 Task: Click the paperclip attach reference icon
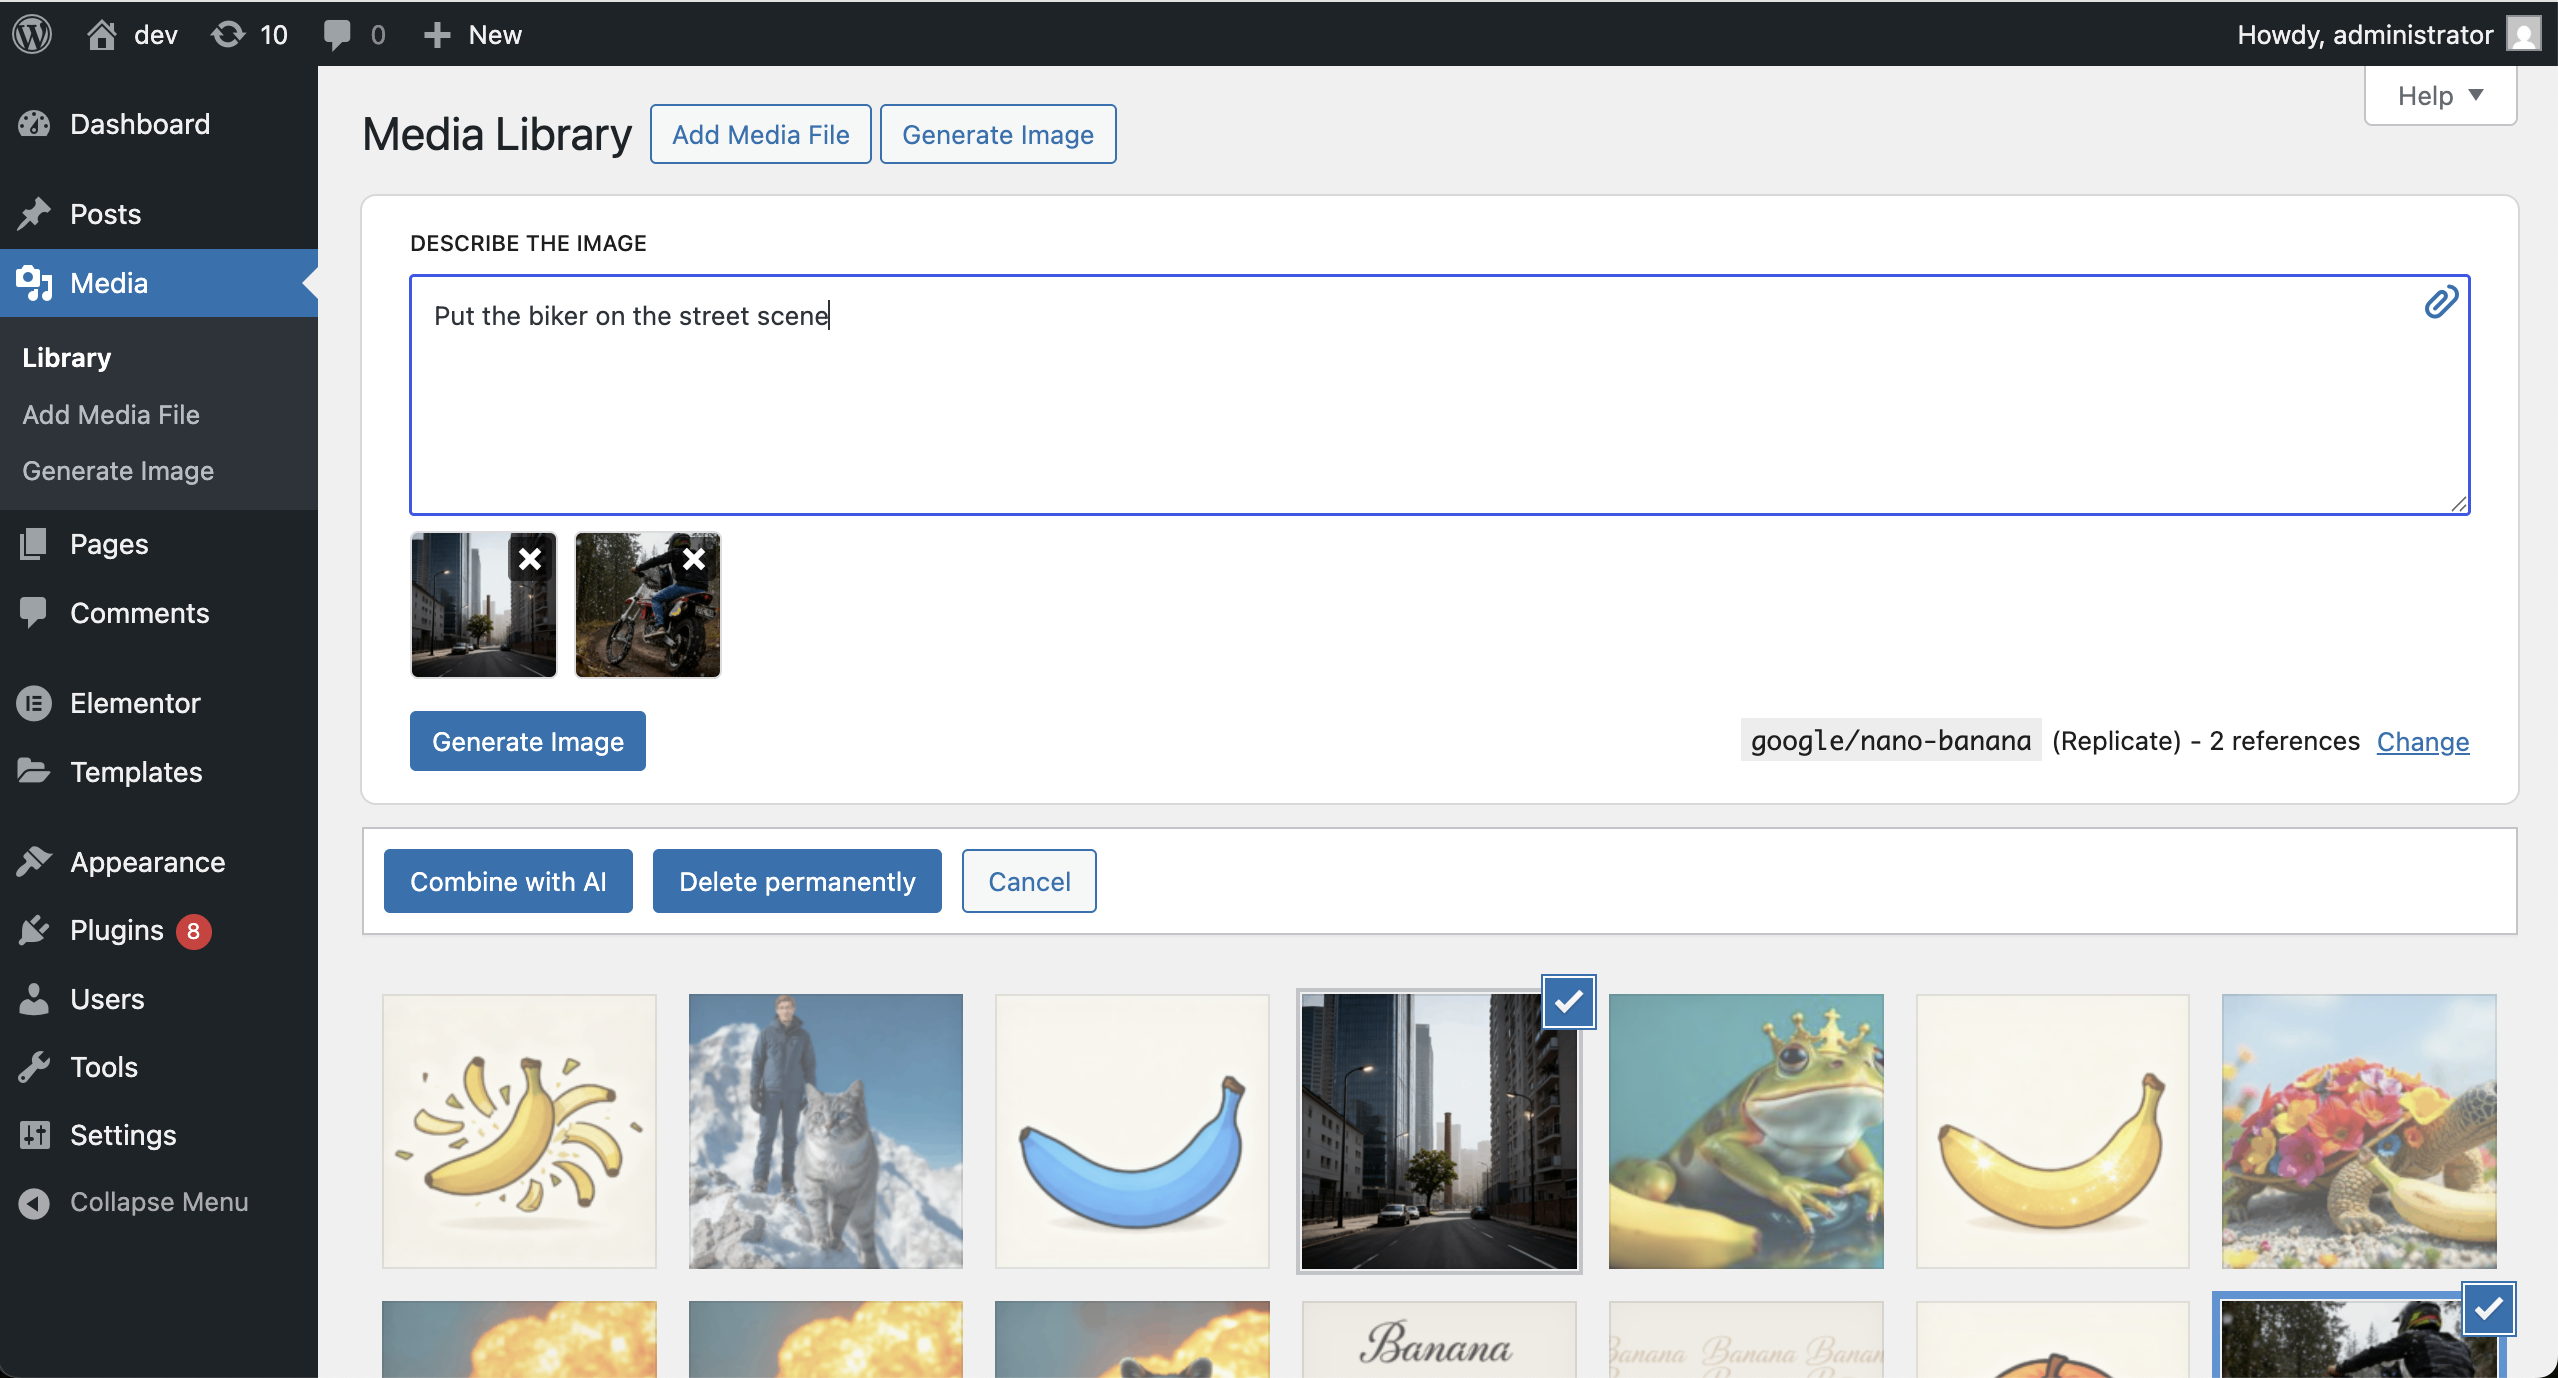pos(2440,302)
